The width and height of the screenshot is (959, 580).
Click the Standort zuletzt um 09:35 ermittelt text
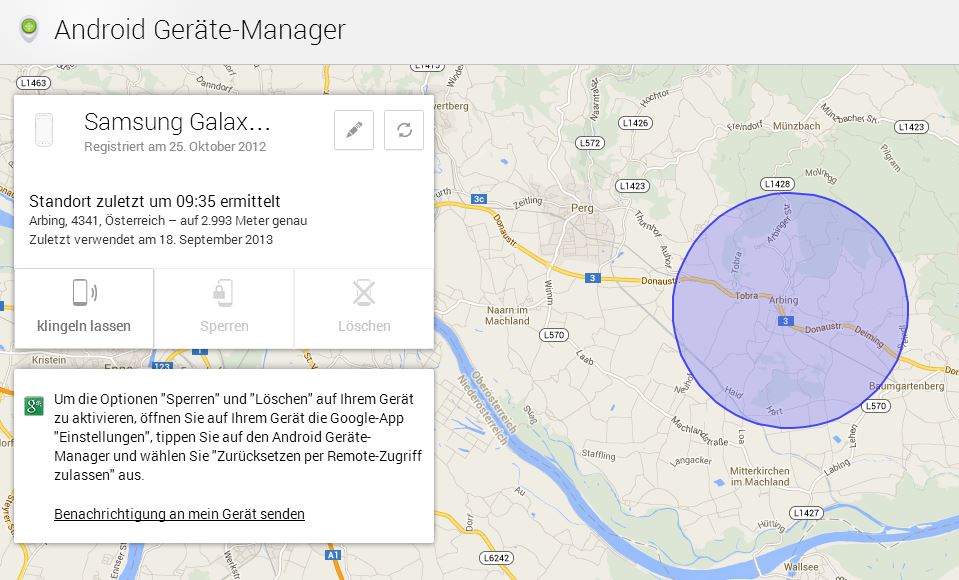coord(155,201)
